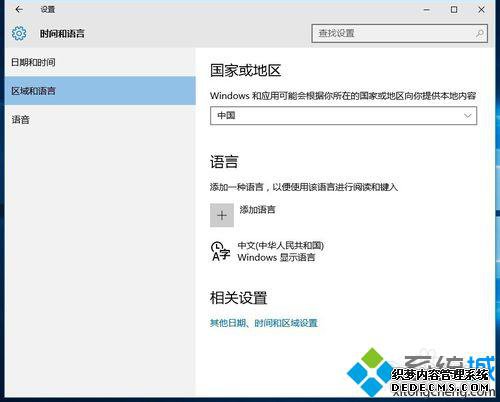
Task: Minimize the settings window
Action: pyautogui.click(x=426, y=10)
